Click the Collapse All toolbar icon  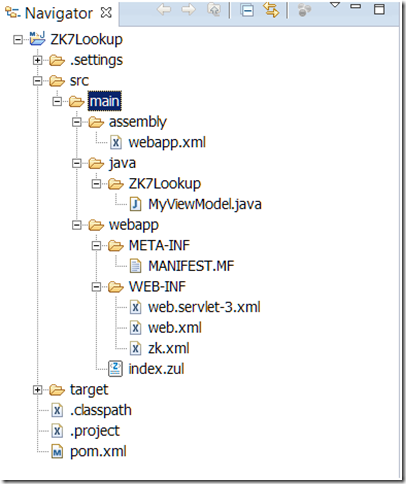tap(247, 10)
